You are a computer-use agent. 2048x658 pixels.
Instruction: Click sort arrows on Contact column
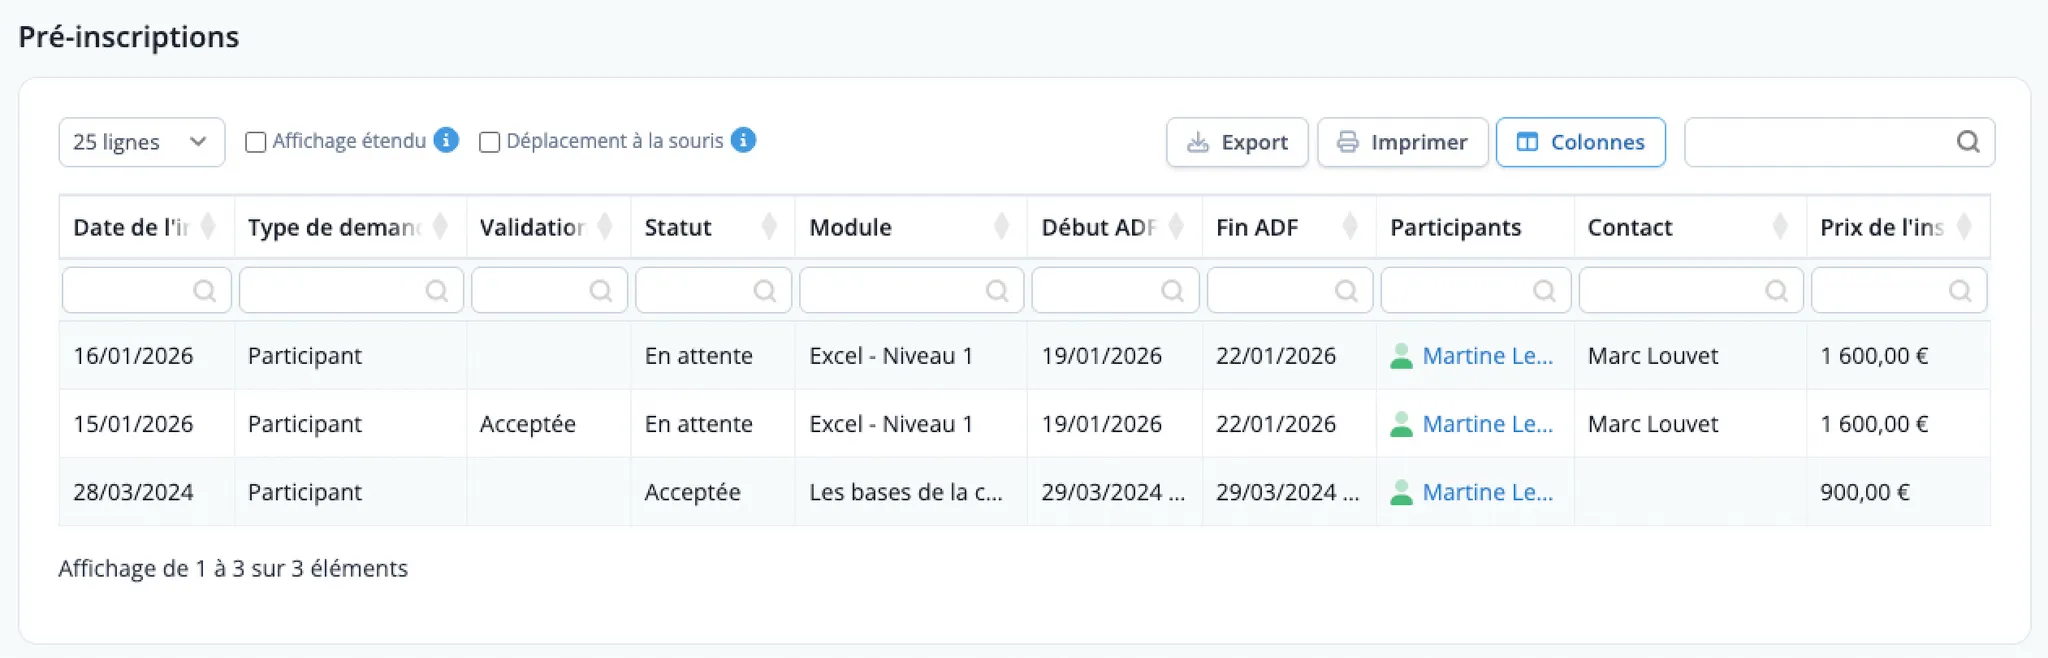(x=1780, y=227)
